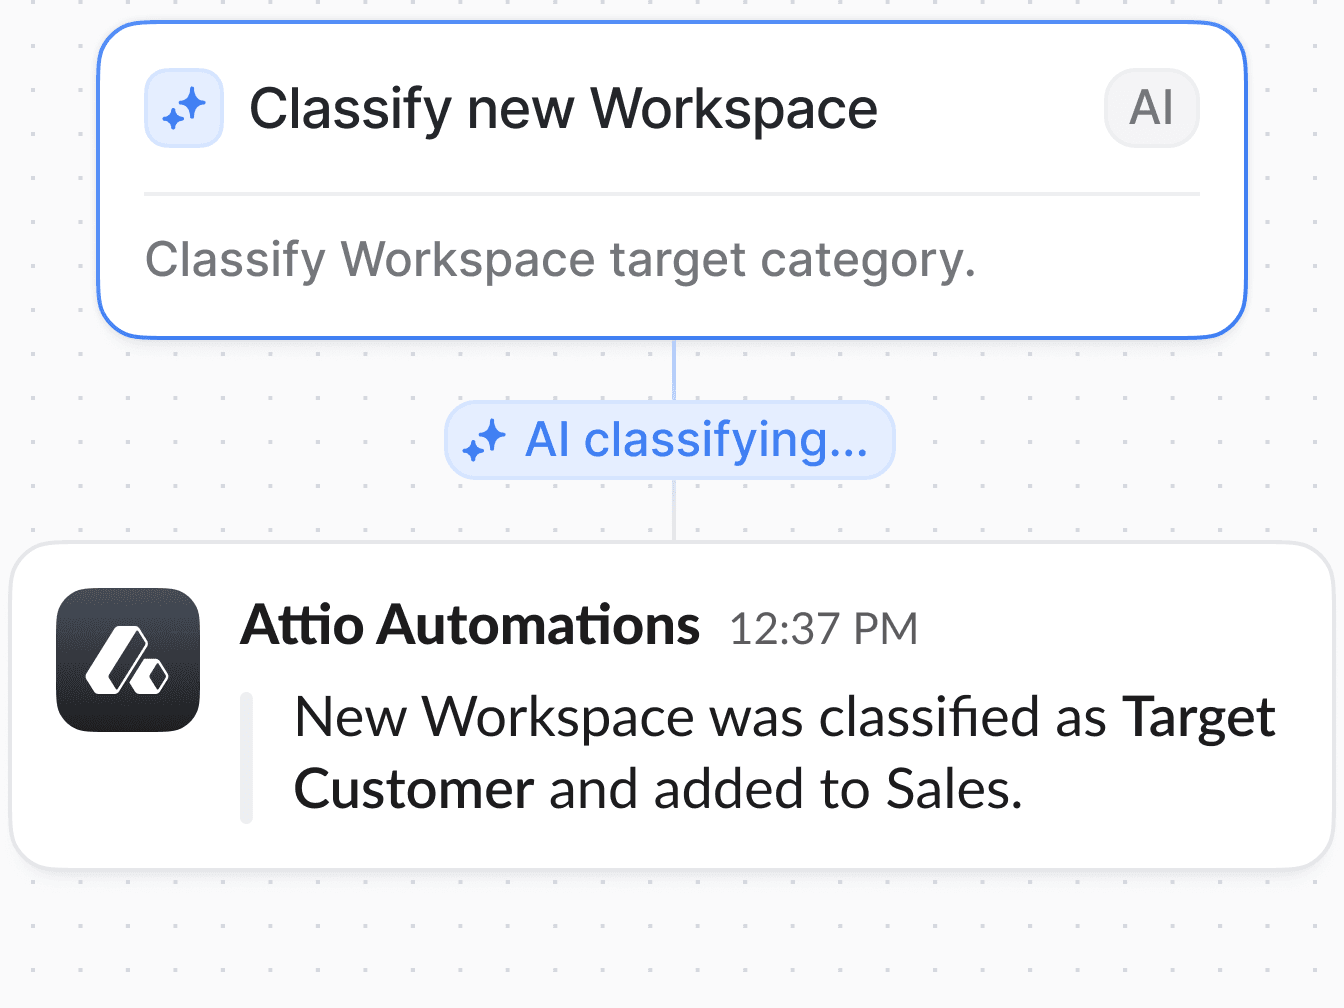Open the "Attio Automations" sender name
The width and height of the screenshot is (1344, 1008).
[x=470, y=626]
